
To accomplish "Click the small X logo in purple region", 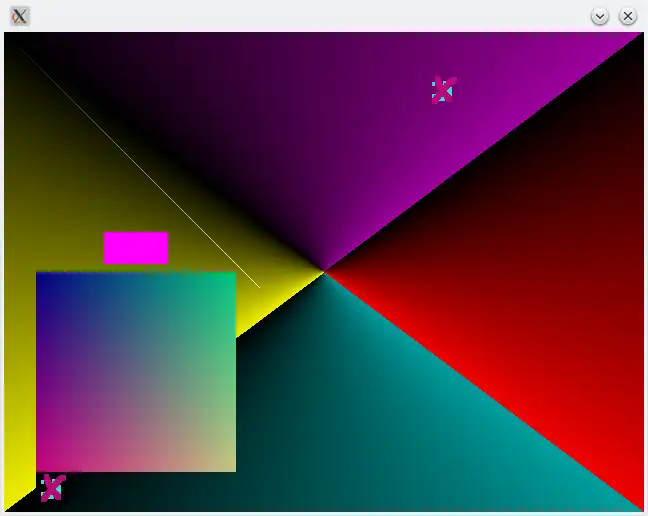I will coord(444,90).
